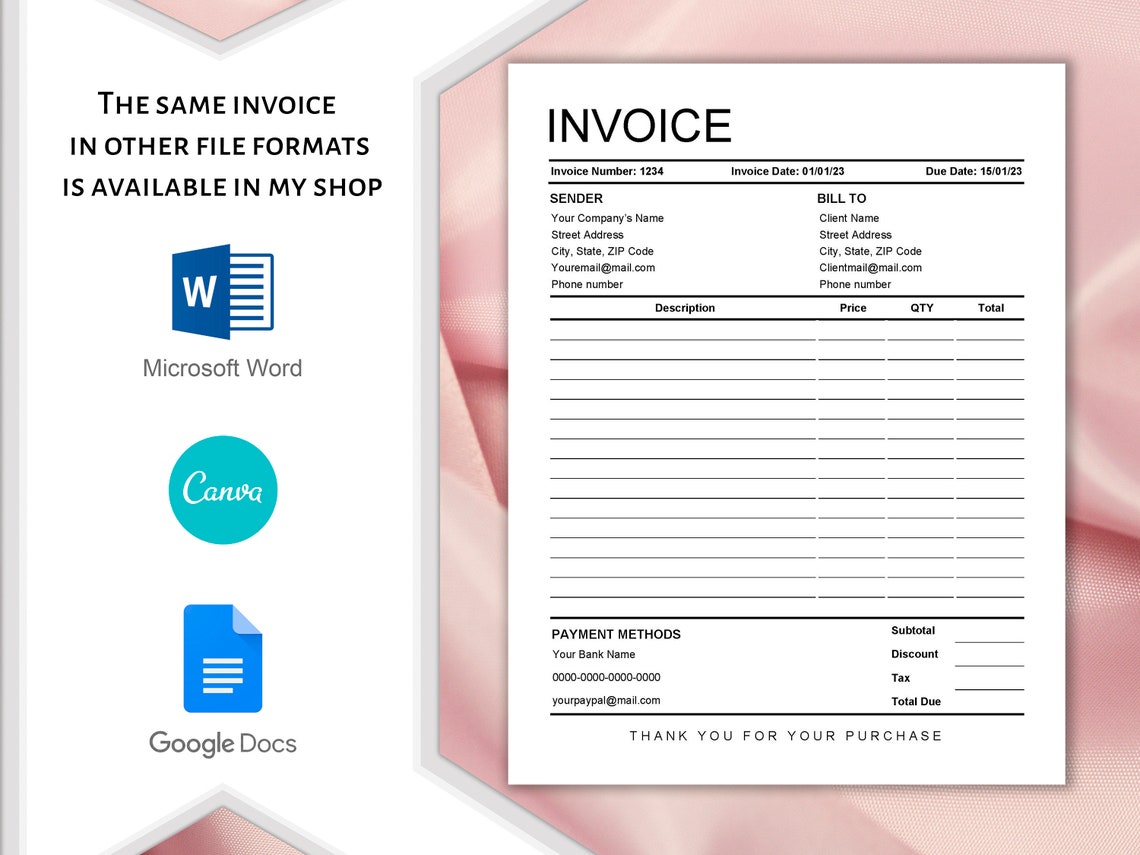The image size is (1140, 855).
Task: Open the Google Docs icon
Action: (x=222, y=658)
